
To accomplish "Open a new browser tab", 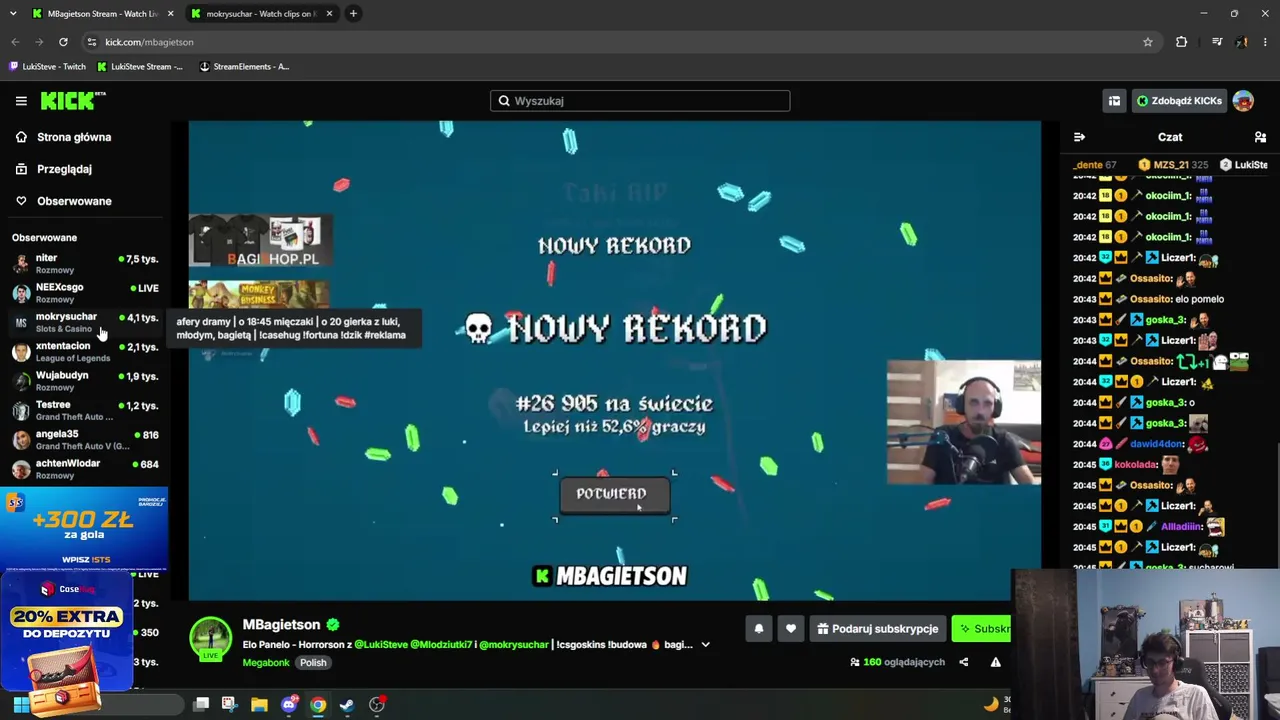I will [x=353, y=14].
